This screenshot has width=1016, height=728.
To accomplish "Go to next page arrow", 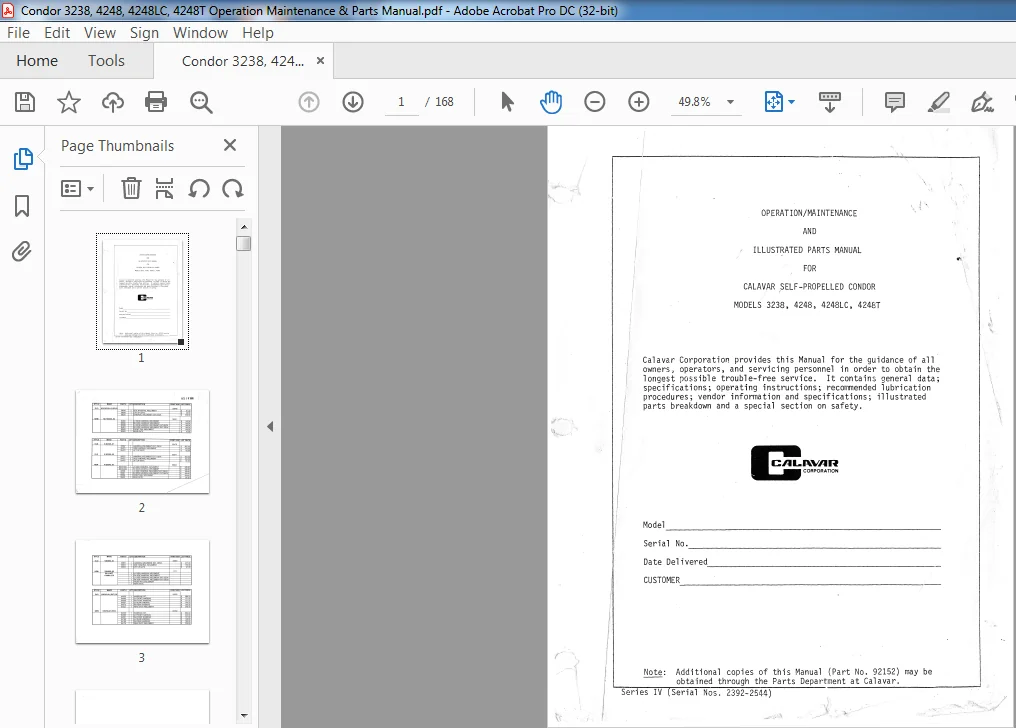I will click(353, 102).
